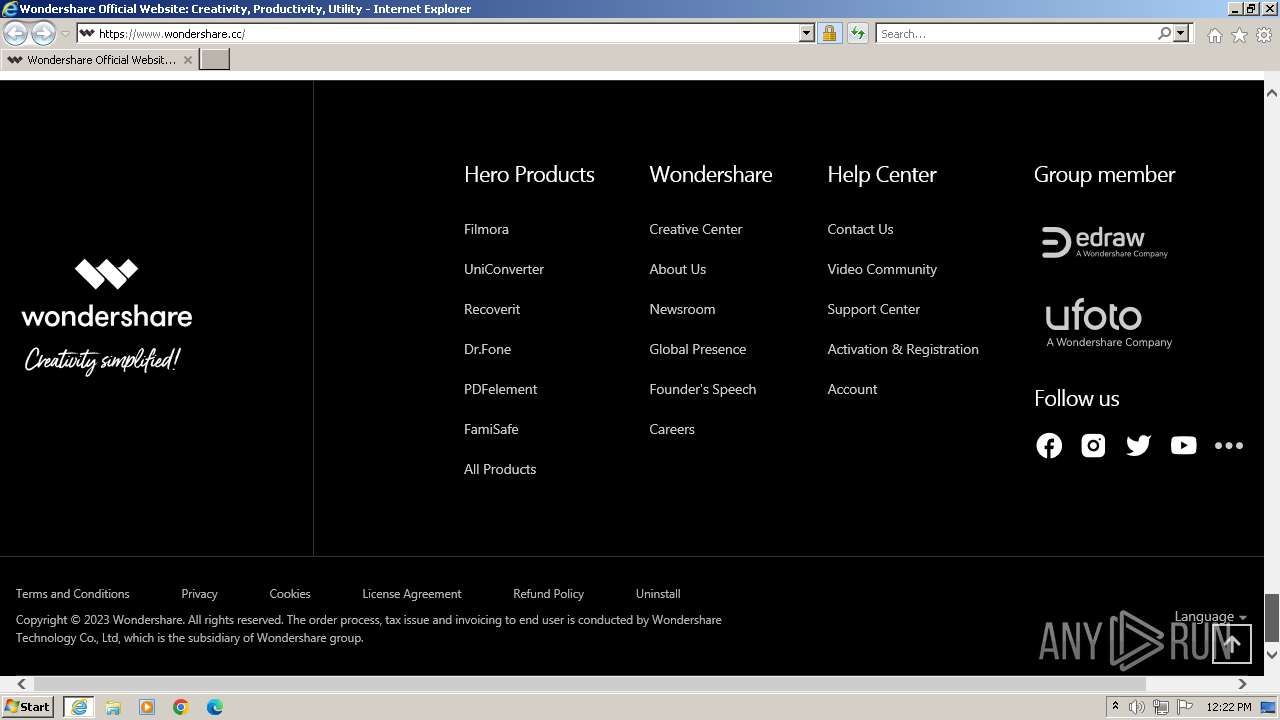1280x720 pixels.
Task: Open the Dr.Fone link
Action: [x=487, y=349]
